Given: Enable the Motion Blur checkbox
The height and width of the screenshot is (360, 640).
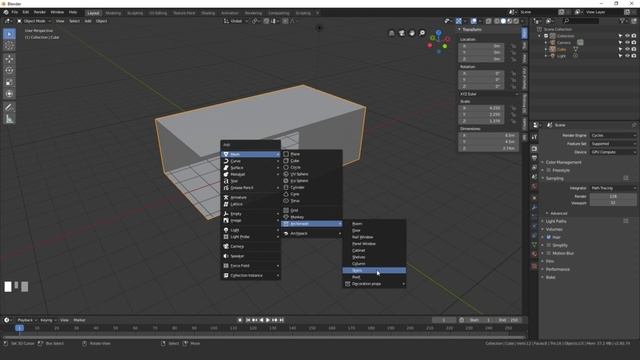Looking at the screenshot, I should pos(549,253).
